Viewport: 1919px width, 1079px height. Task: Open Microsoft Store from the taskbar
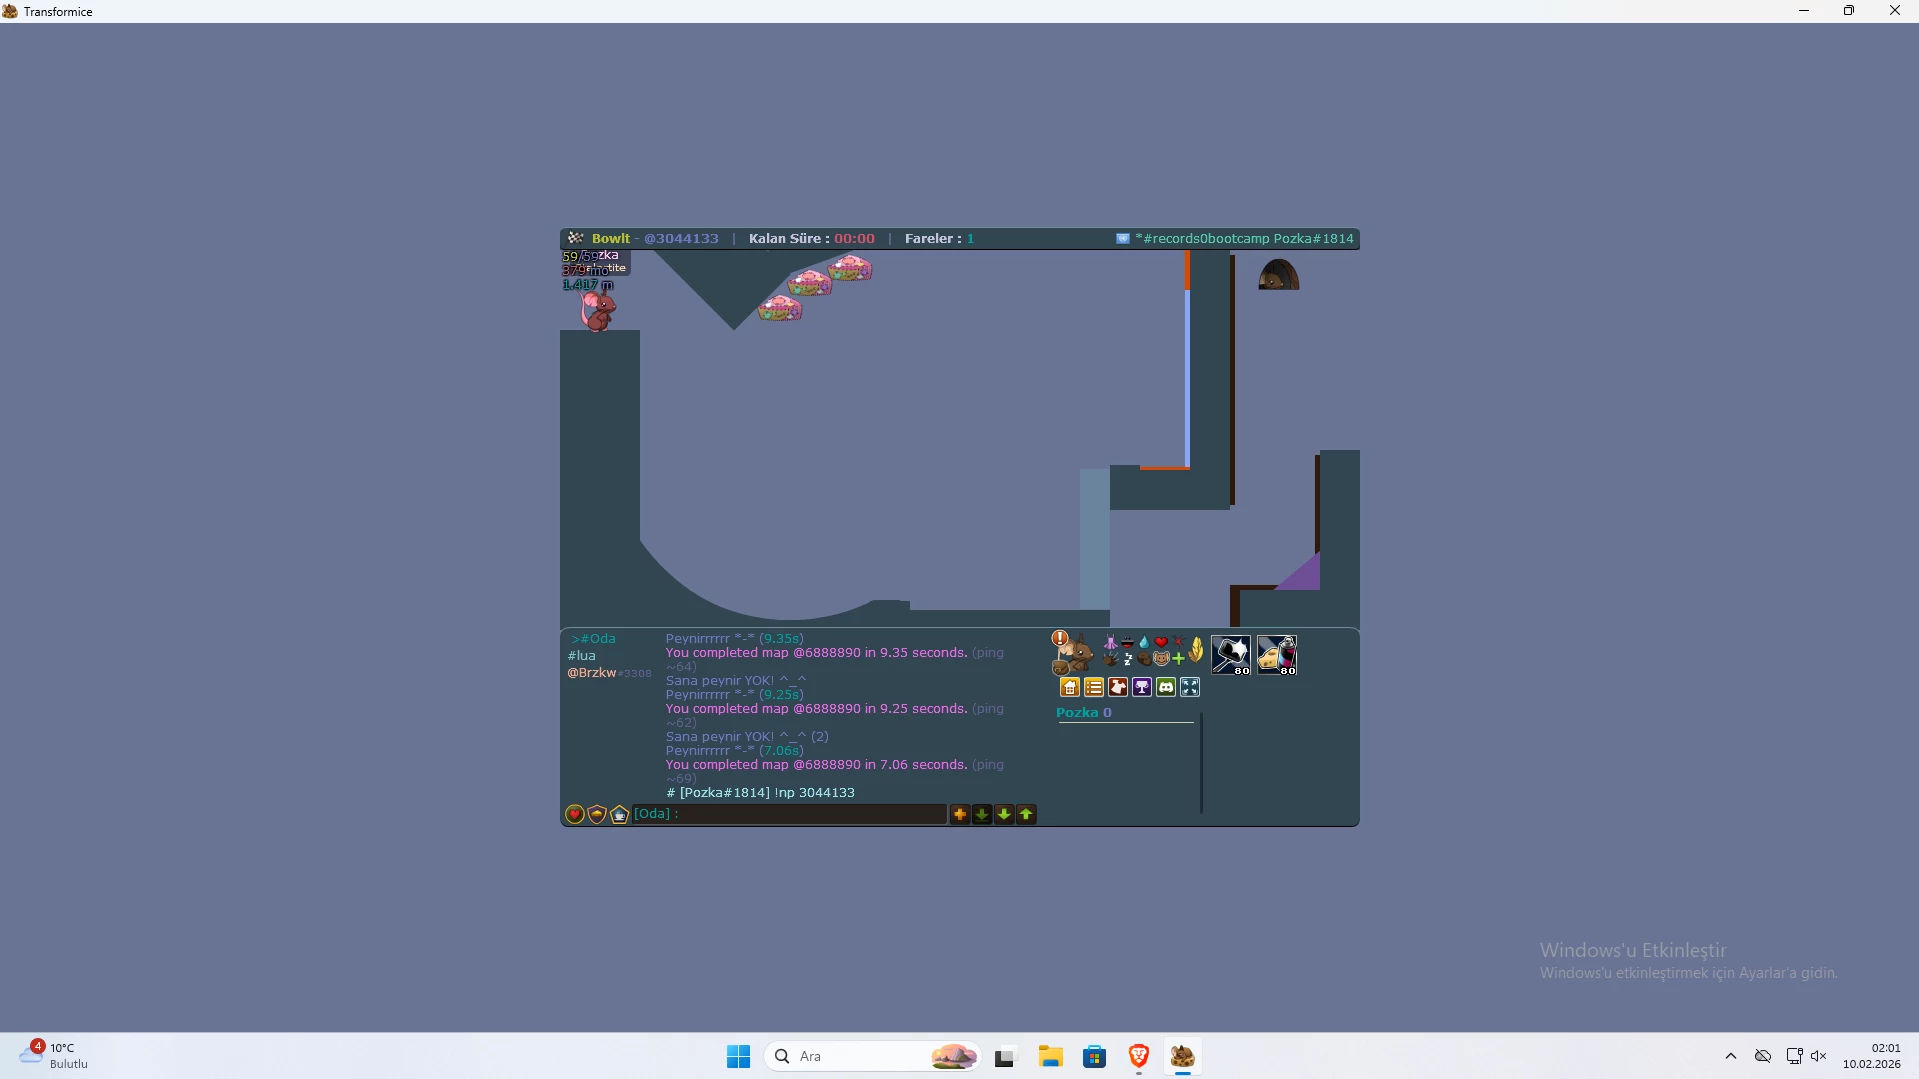pyautogui.click(x=1094, y=1057)
